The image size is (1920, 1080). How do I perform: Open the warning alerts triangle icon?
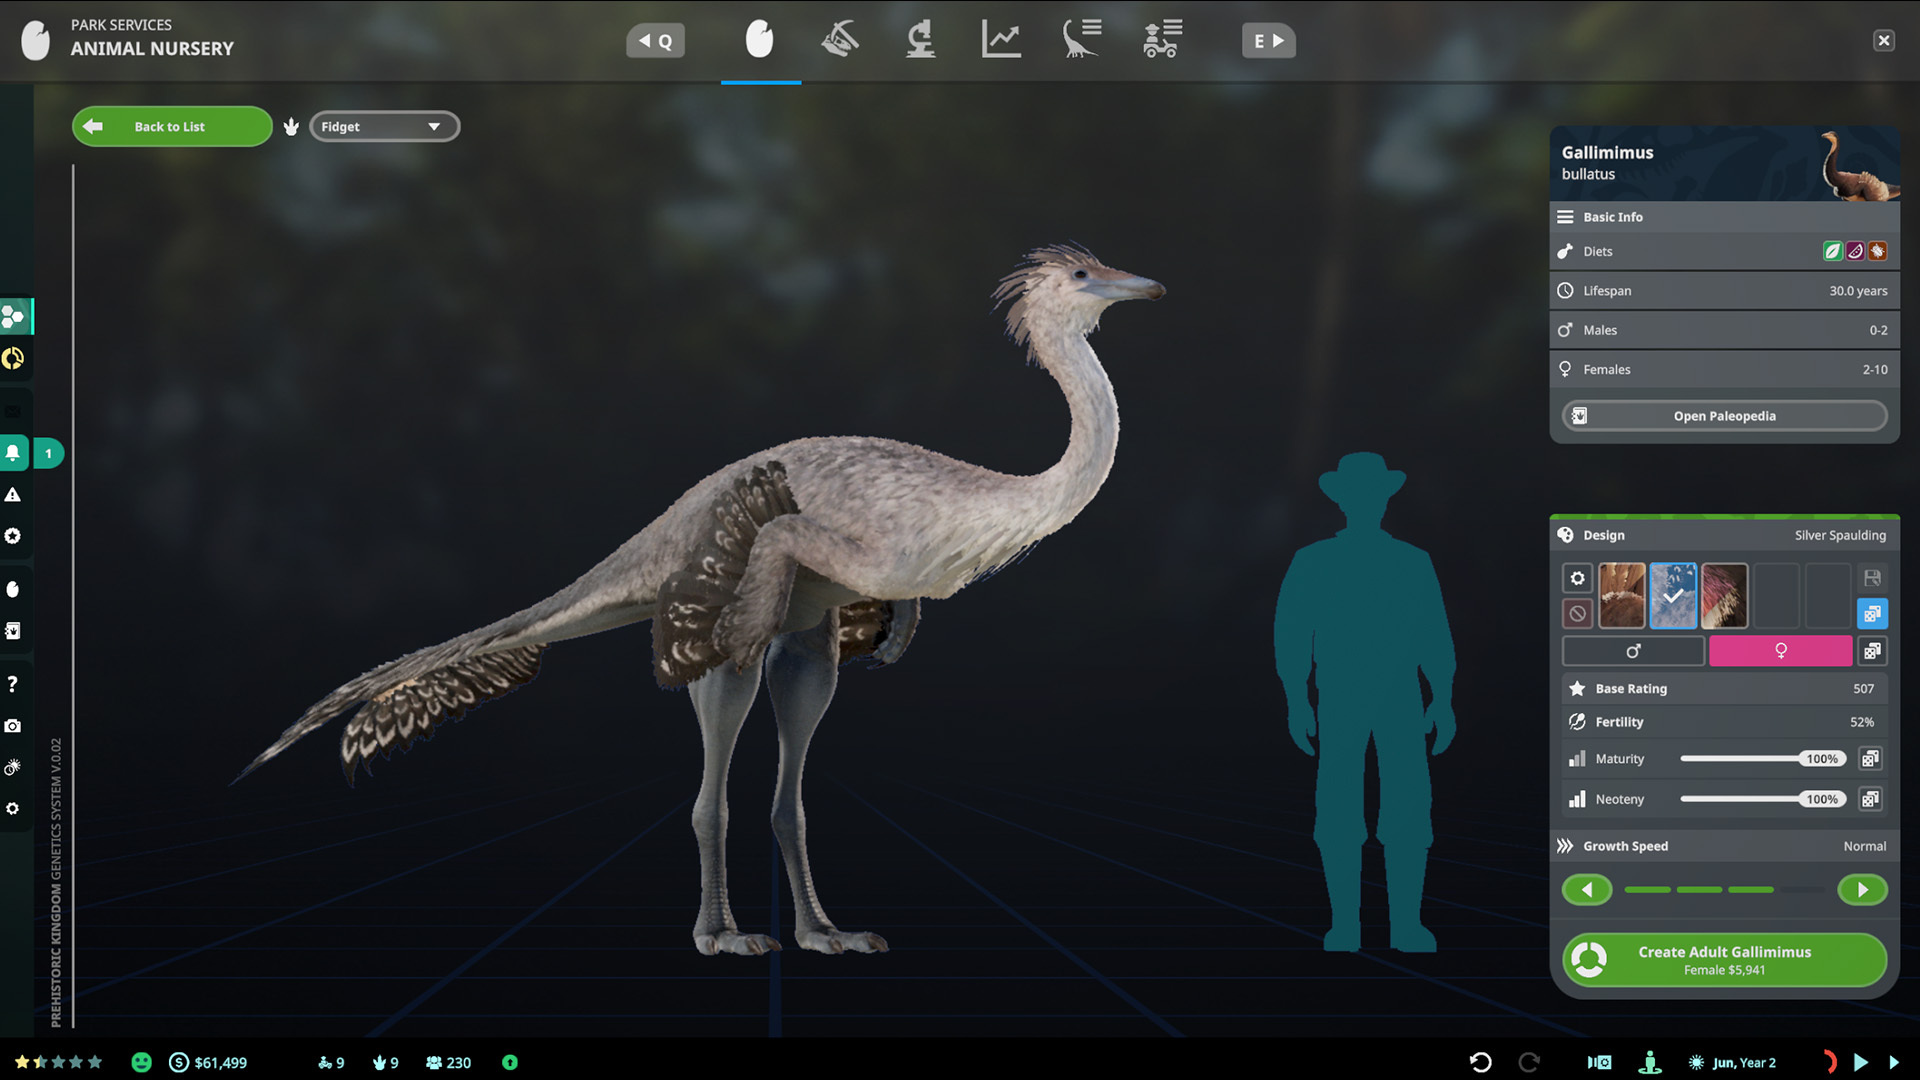tap(13, 495)
